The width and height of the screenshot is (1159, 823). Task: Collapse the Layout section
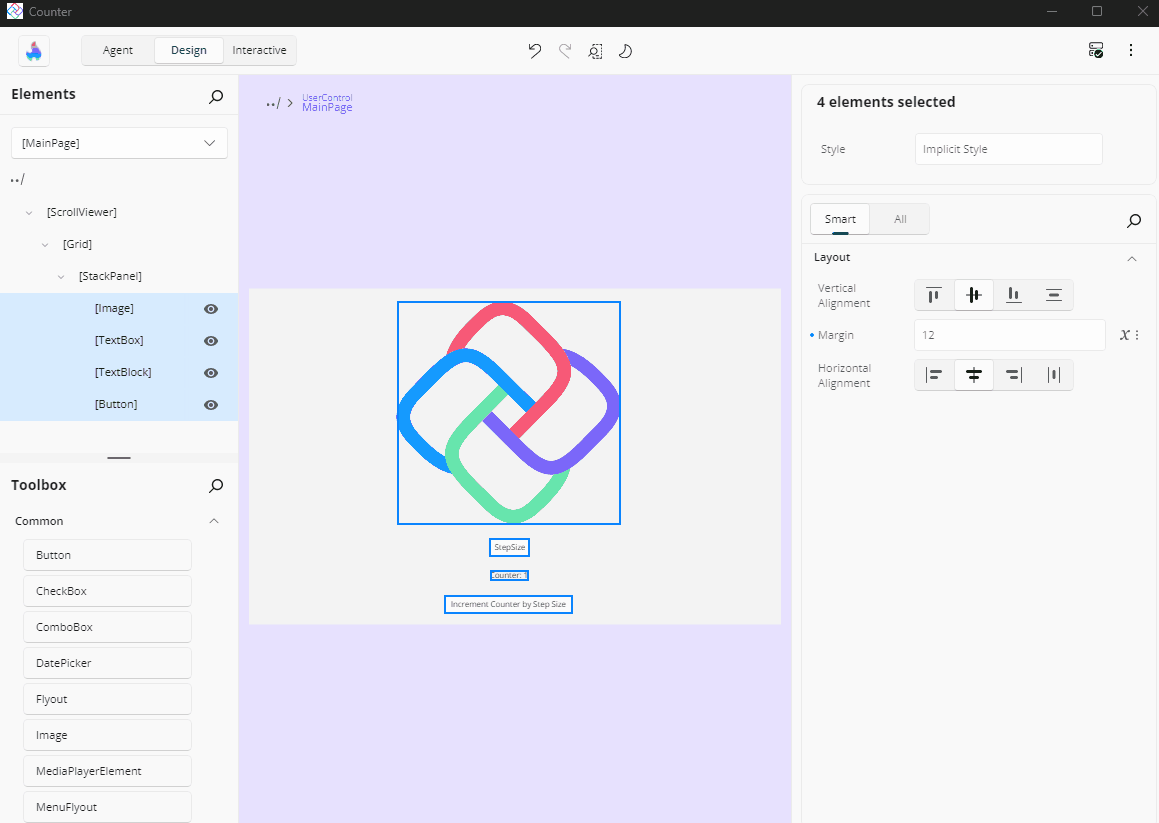[x=1132, y=258]
